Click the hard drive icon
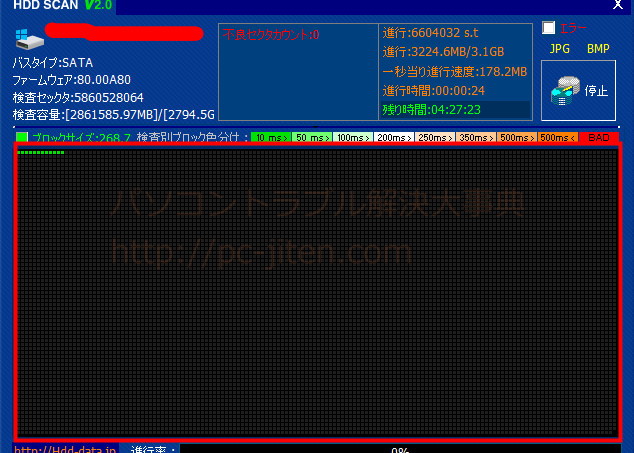The width and height of the screenshot is (634, 453). pyautogui.click(x=26, y=39)
